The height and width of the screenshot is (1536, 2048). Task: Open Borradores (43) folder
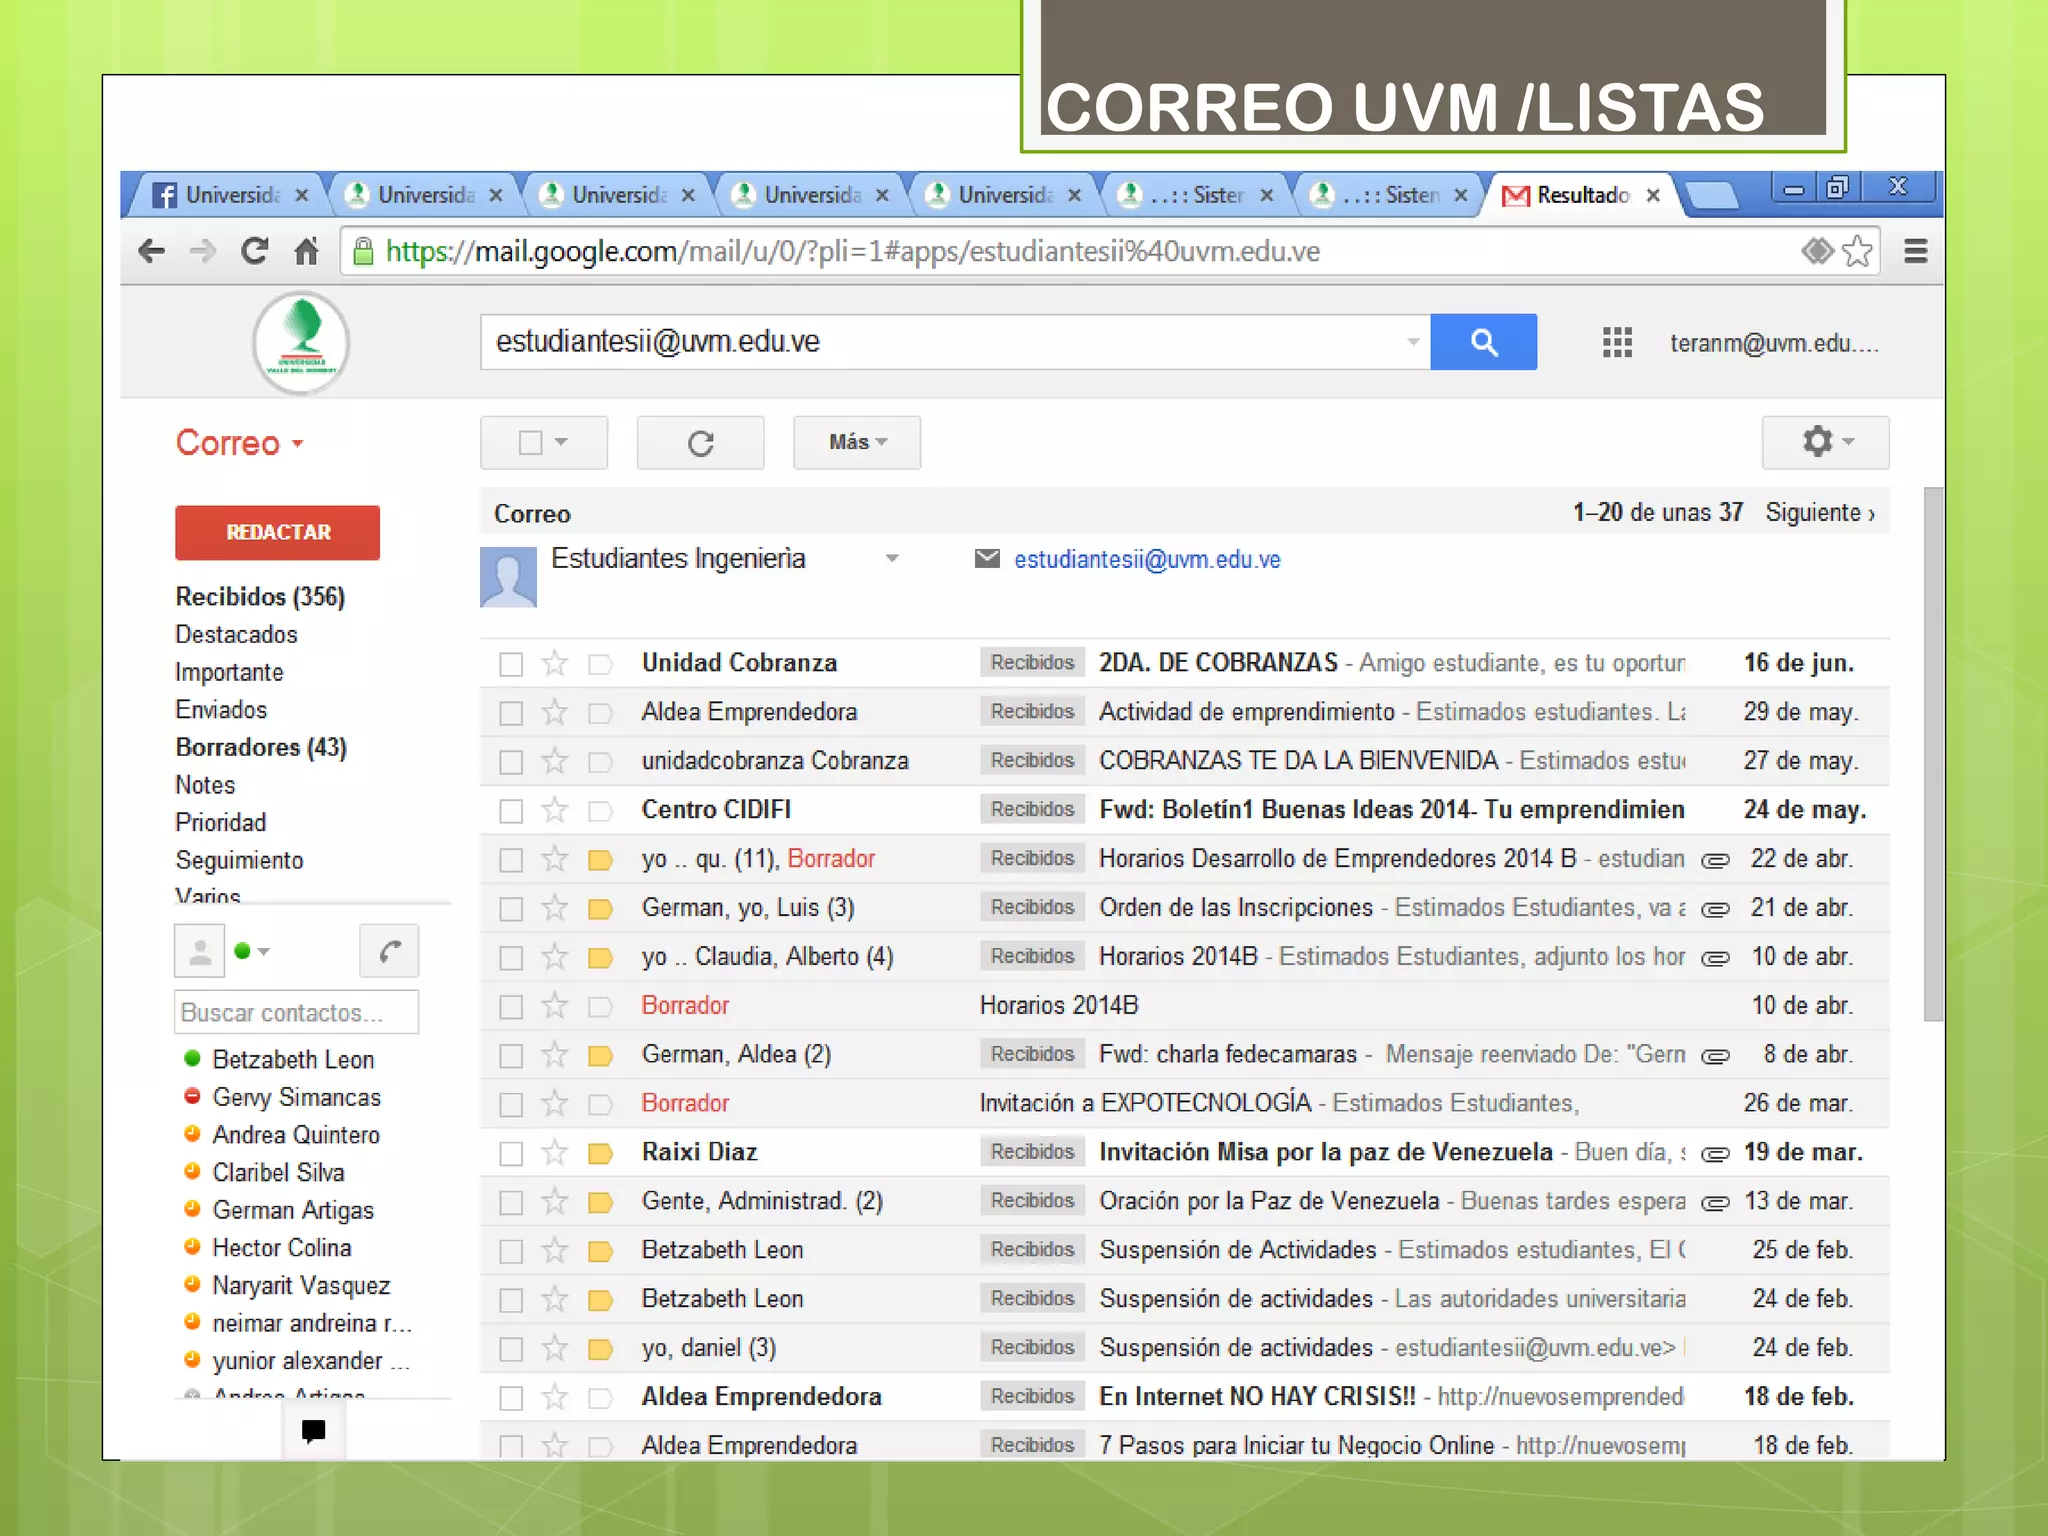261,748
